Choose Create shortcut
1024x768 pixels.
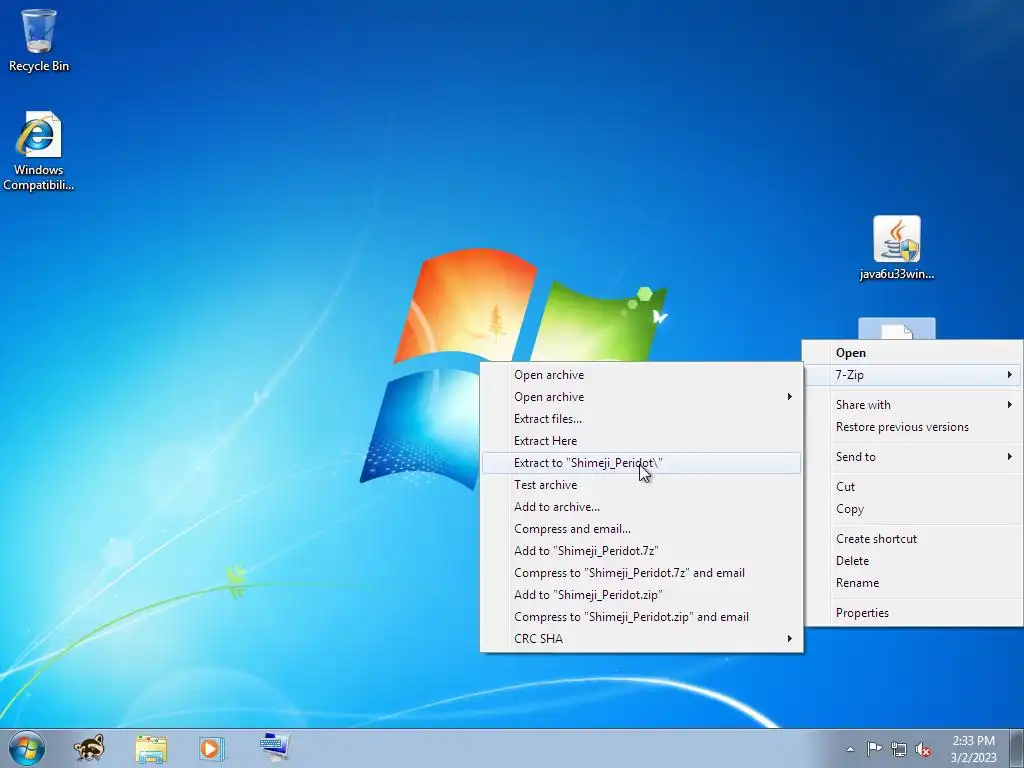click(x=913, y=539)
